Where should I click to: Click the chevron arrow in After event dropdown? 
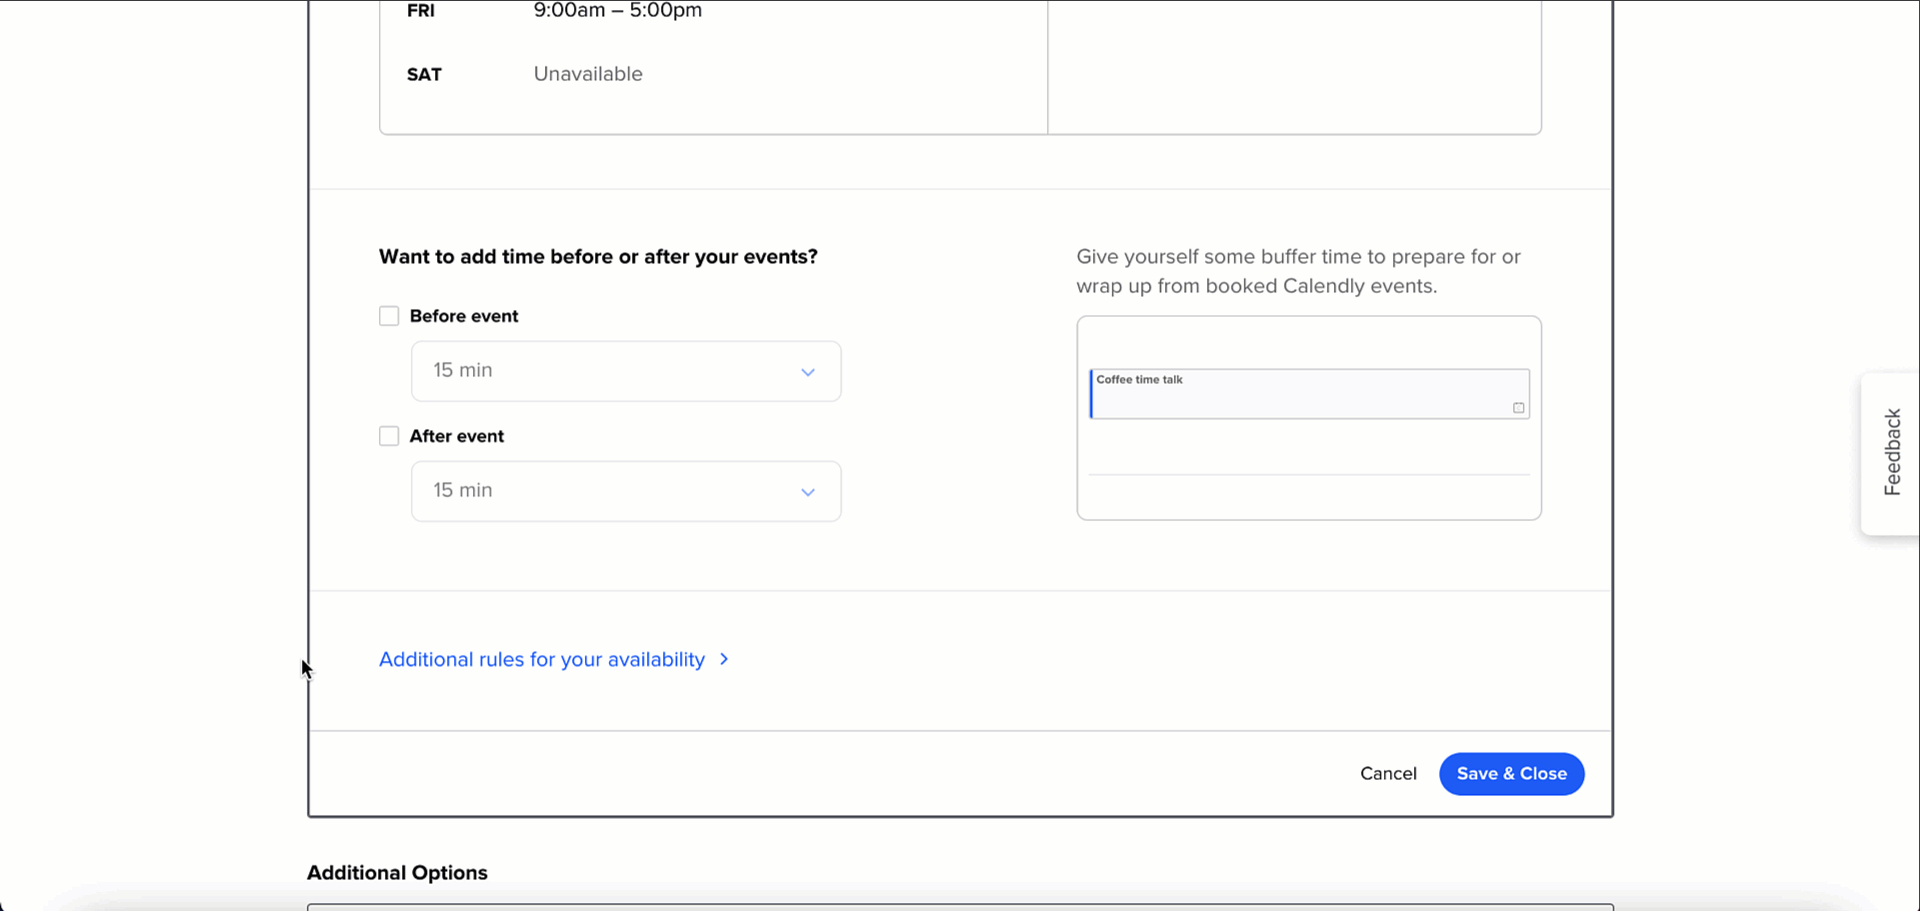(x=808, y=492)
